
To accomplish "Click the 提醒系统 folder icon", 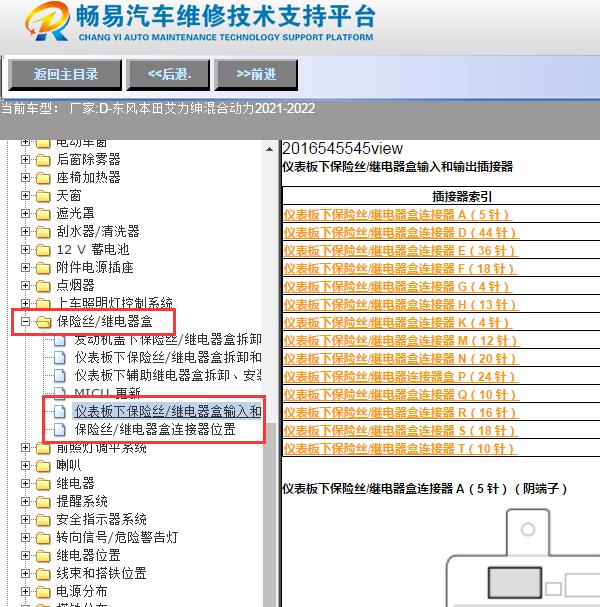I will tap(43, 502).
